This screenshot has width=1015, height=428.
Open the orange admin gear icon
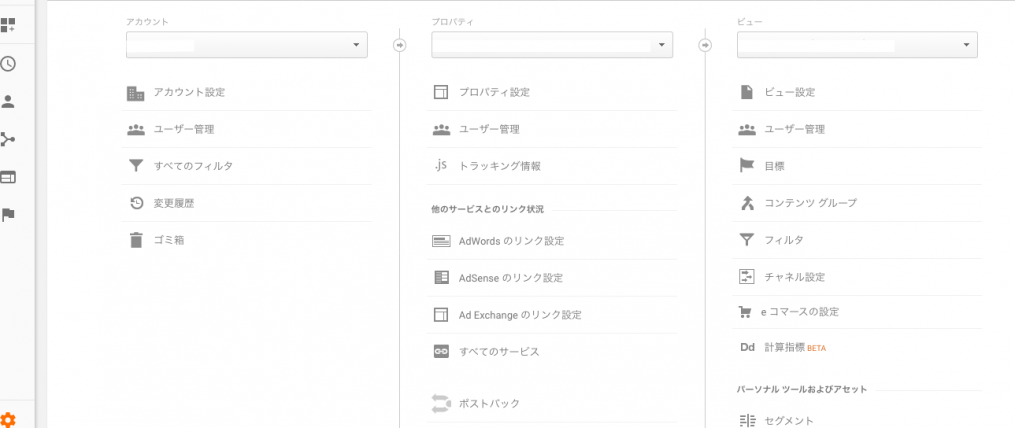coord(8,419)
